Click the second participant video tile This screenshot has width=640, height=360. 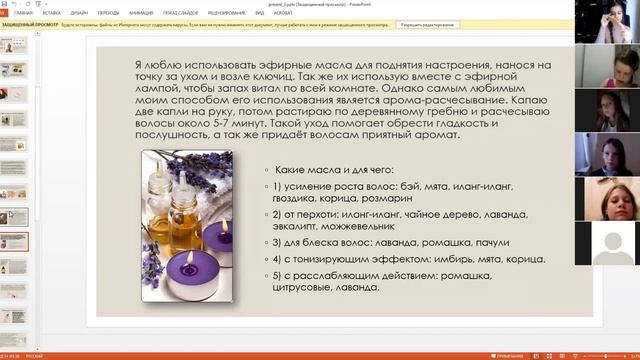(x=607, y=66)
